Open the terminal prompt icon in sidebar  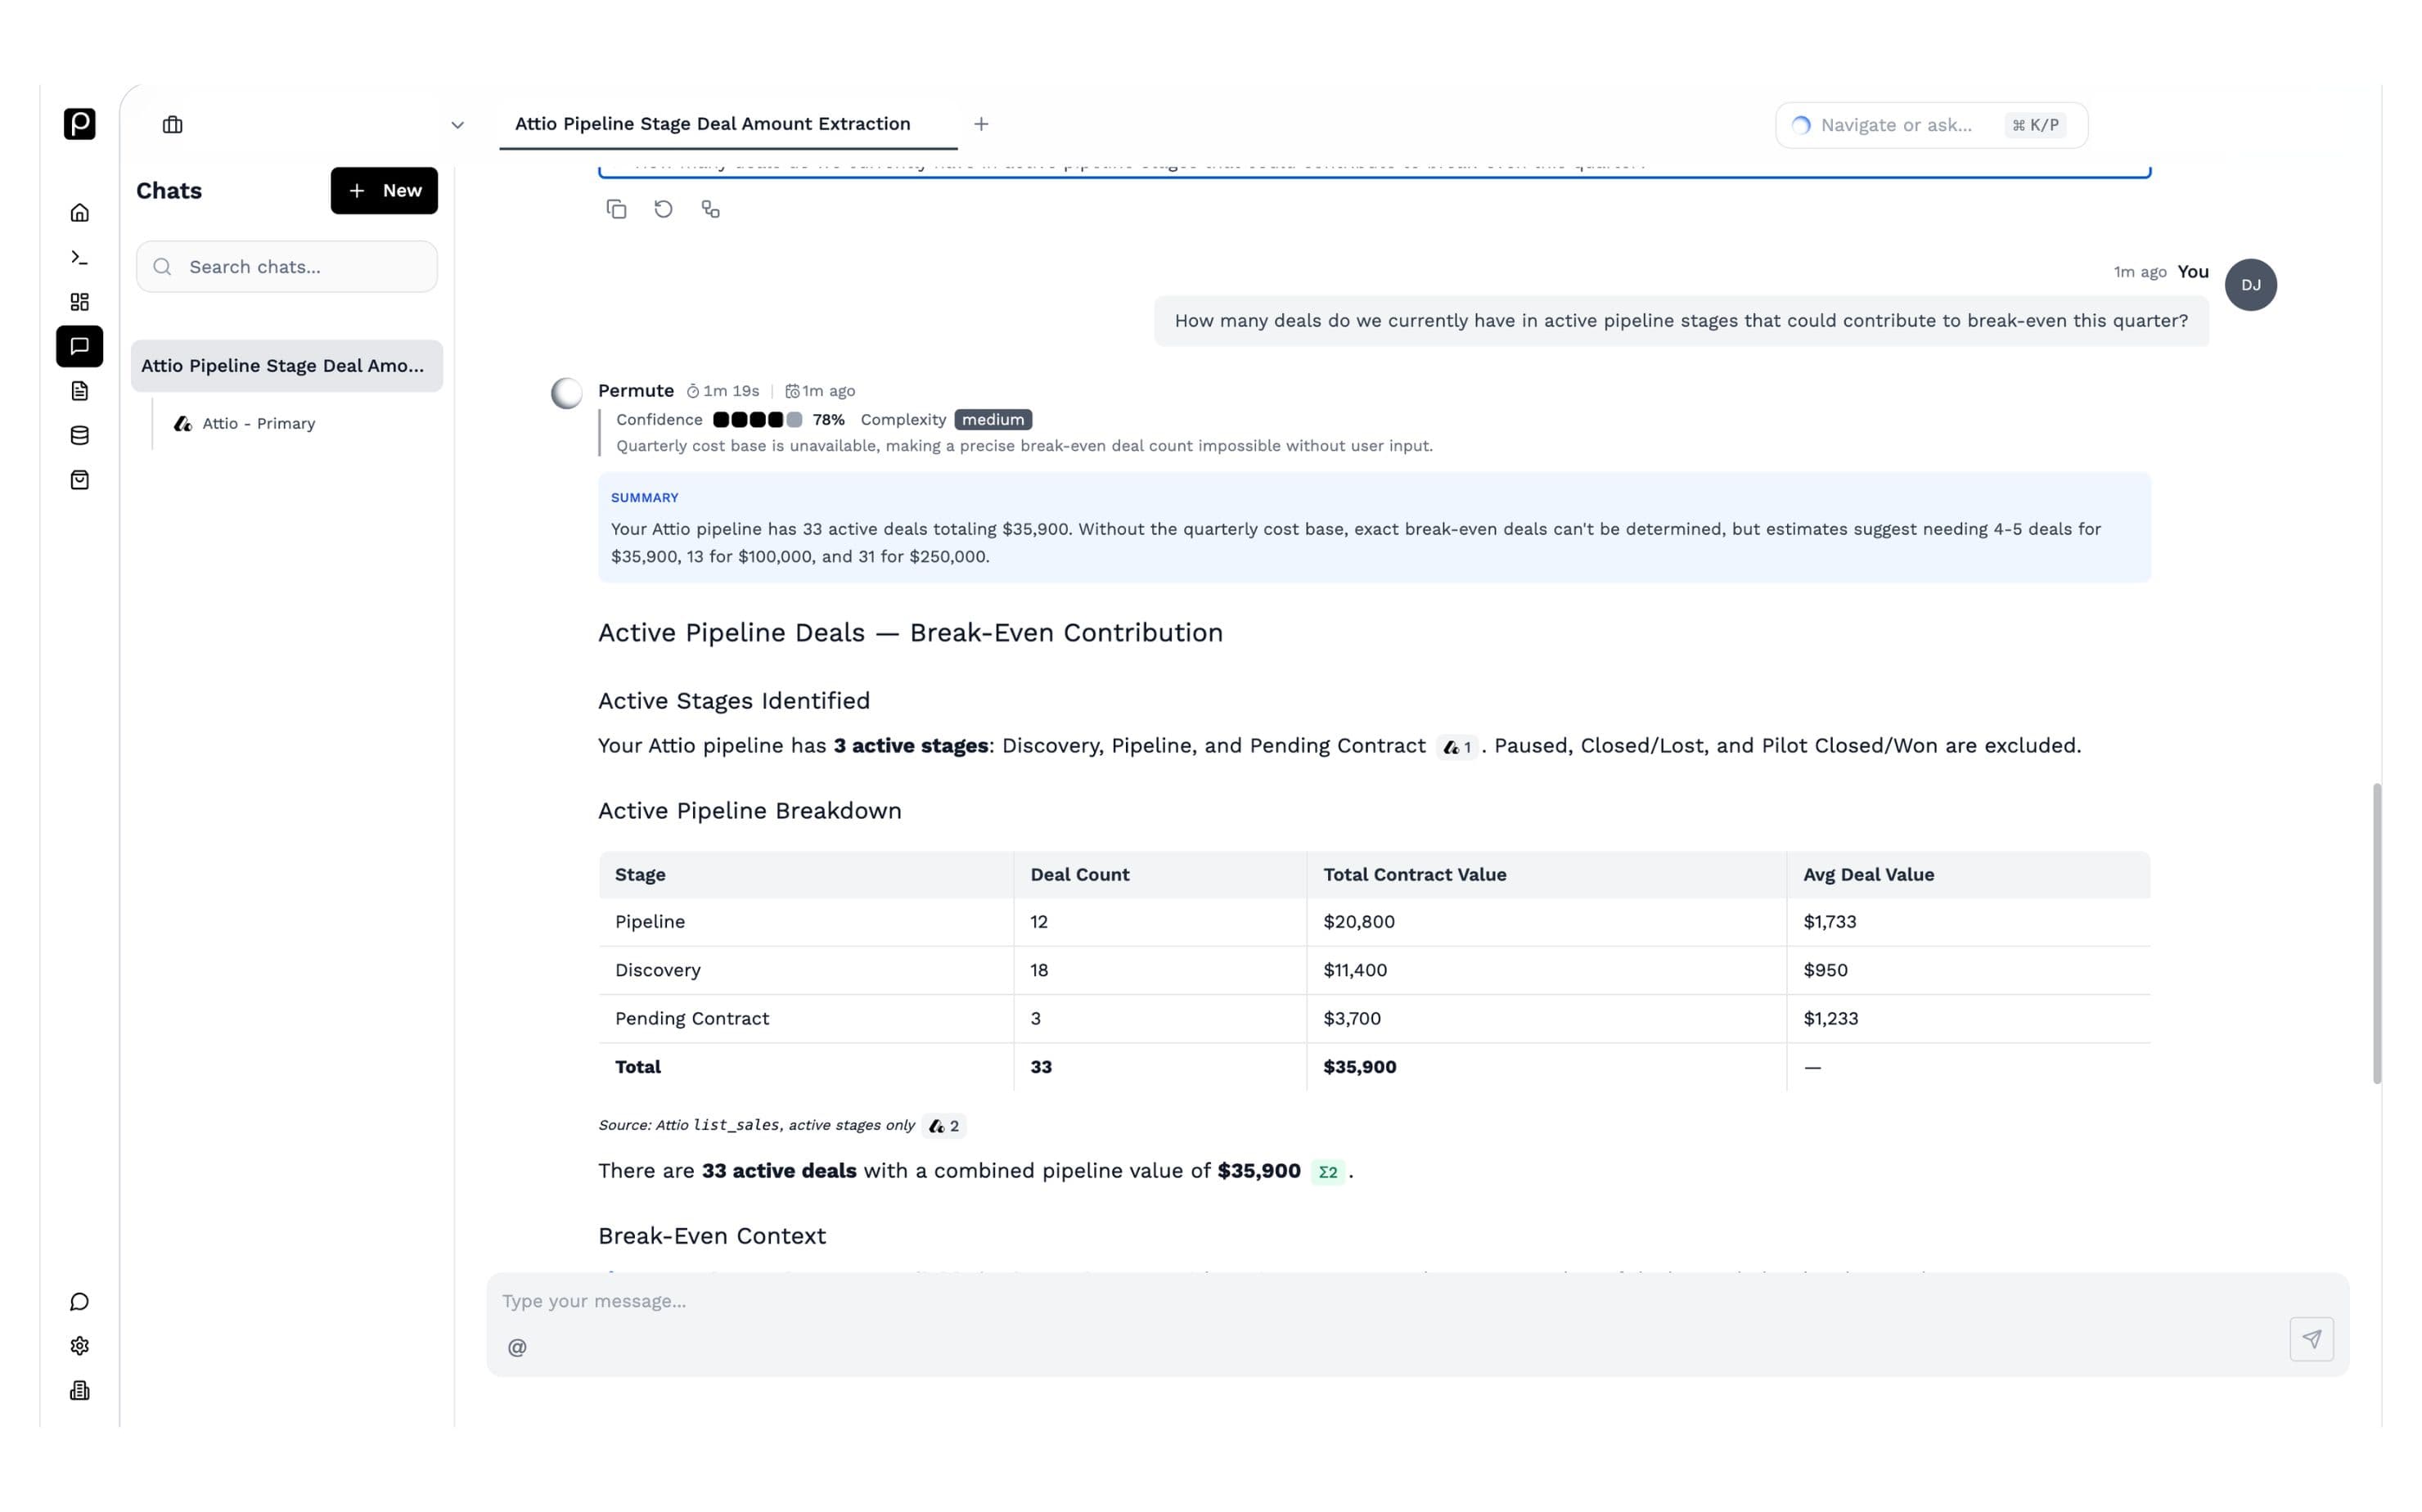click(80, 258)
